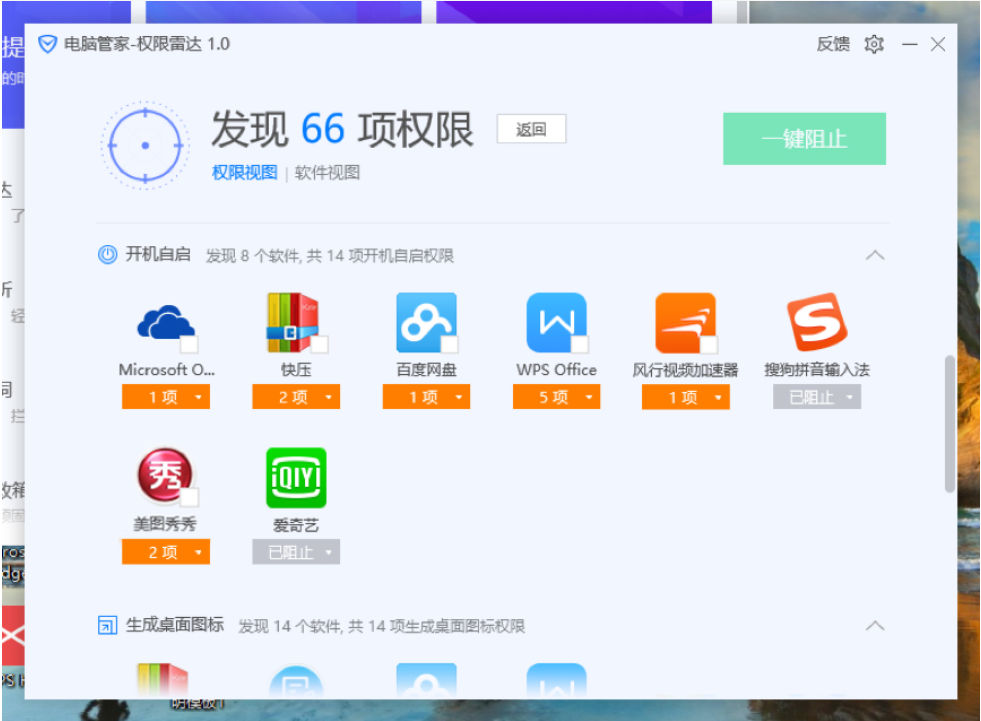The image size is (981, 721).
Task: Open the 2 项 dropdown under 美图秀秀
Action: [x=166, y=552]
